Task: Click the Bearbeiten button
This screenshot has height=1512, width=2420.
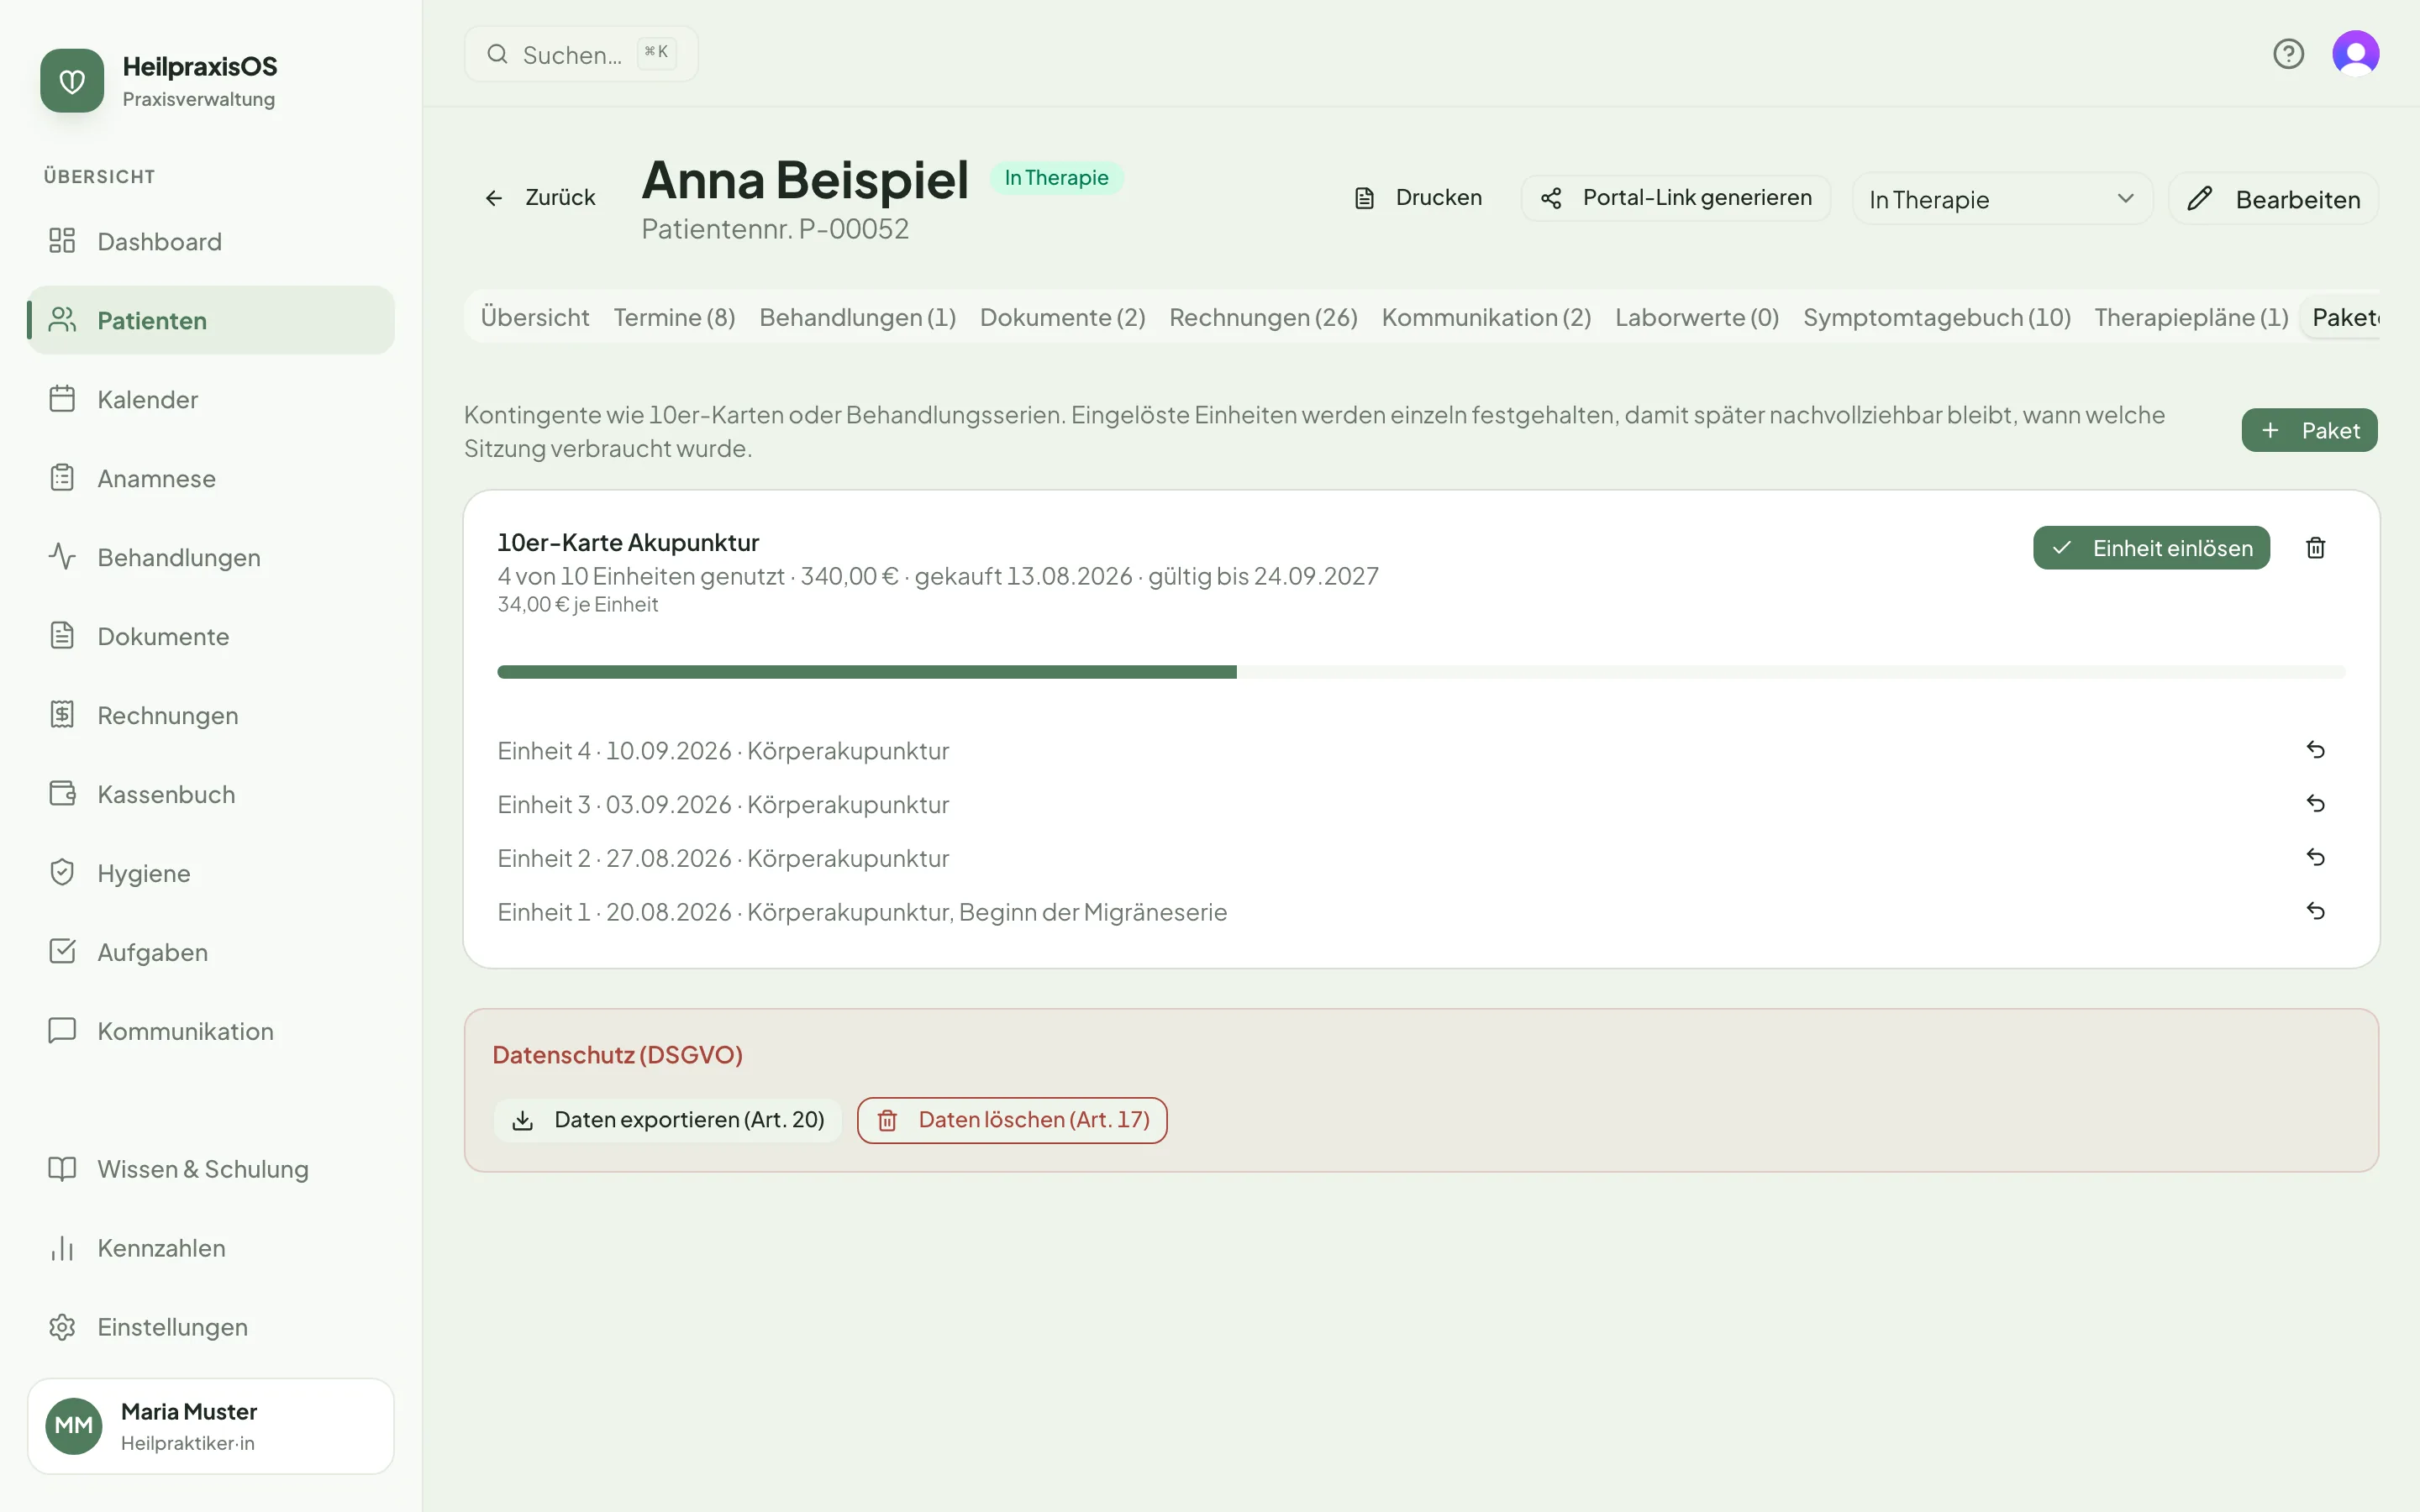Action: coord(2273,199)
